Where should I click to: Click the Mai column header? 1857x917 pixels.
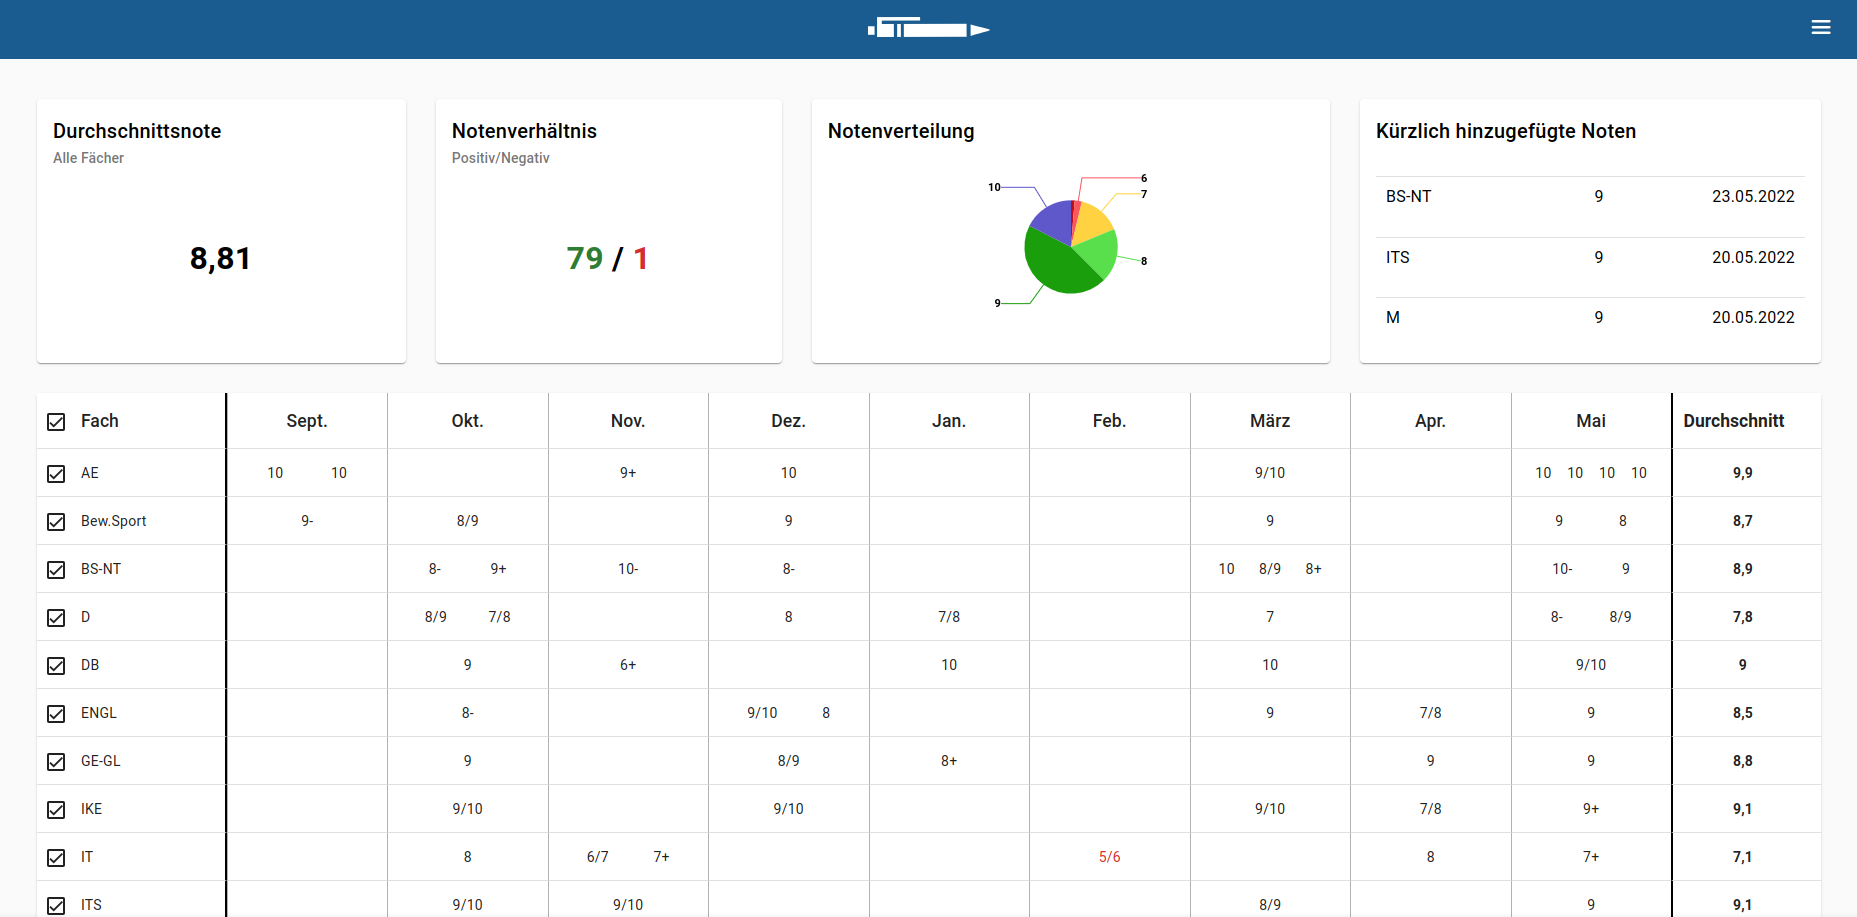tap(1590, 421)
